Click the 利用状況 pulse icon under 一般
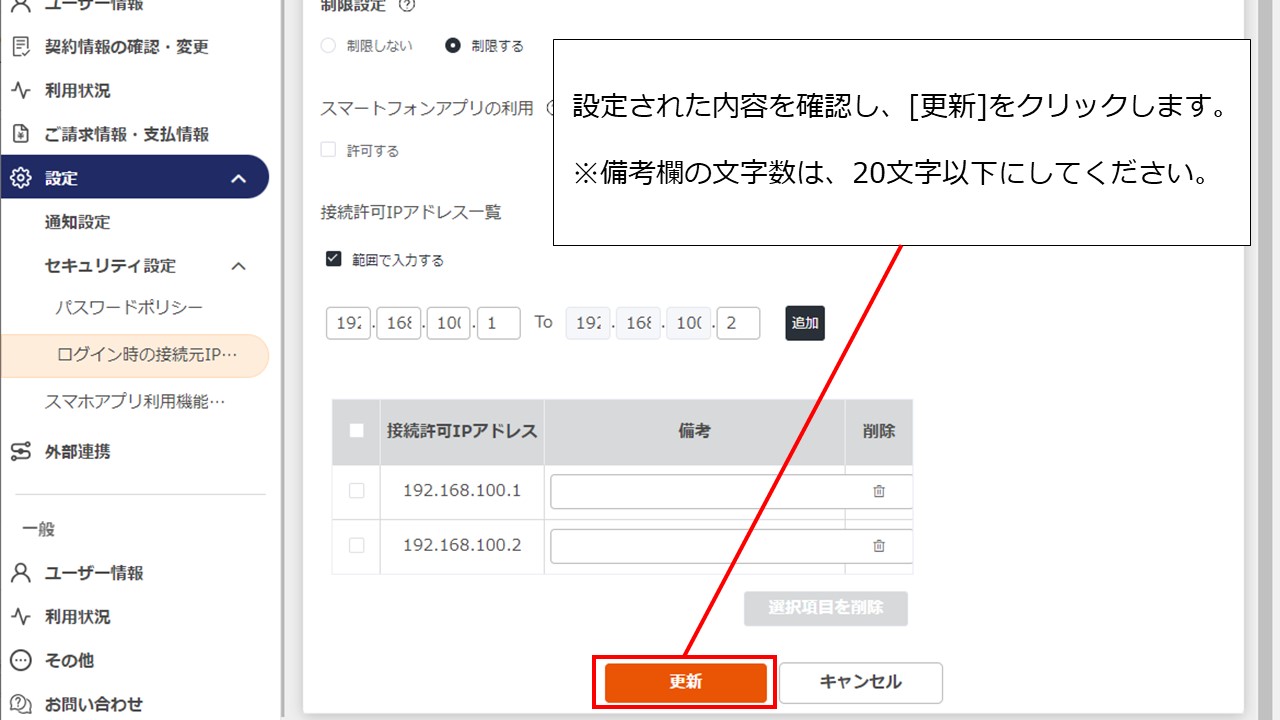Image resolution: width=1280 pixels, height=720 pixels. click(x=20, y=617)
